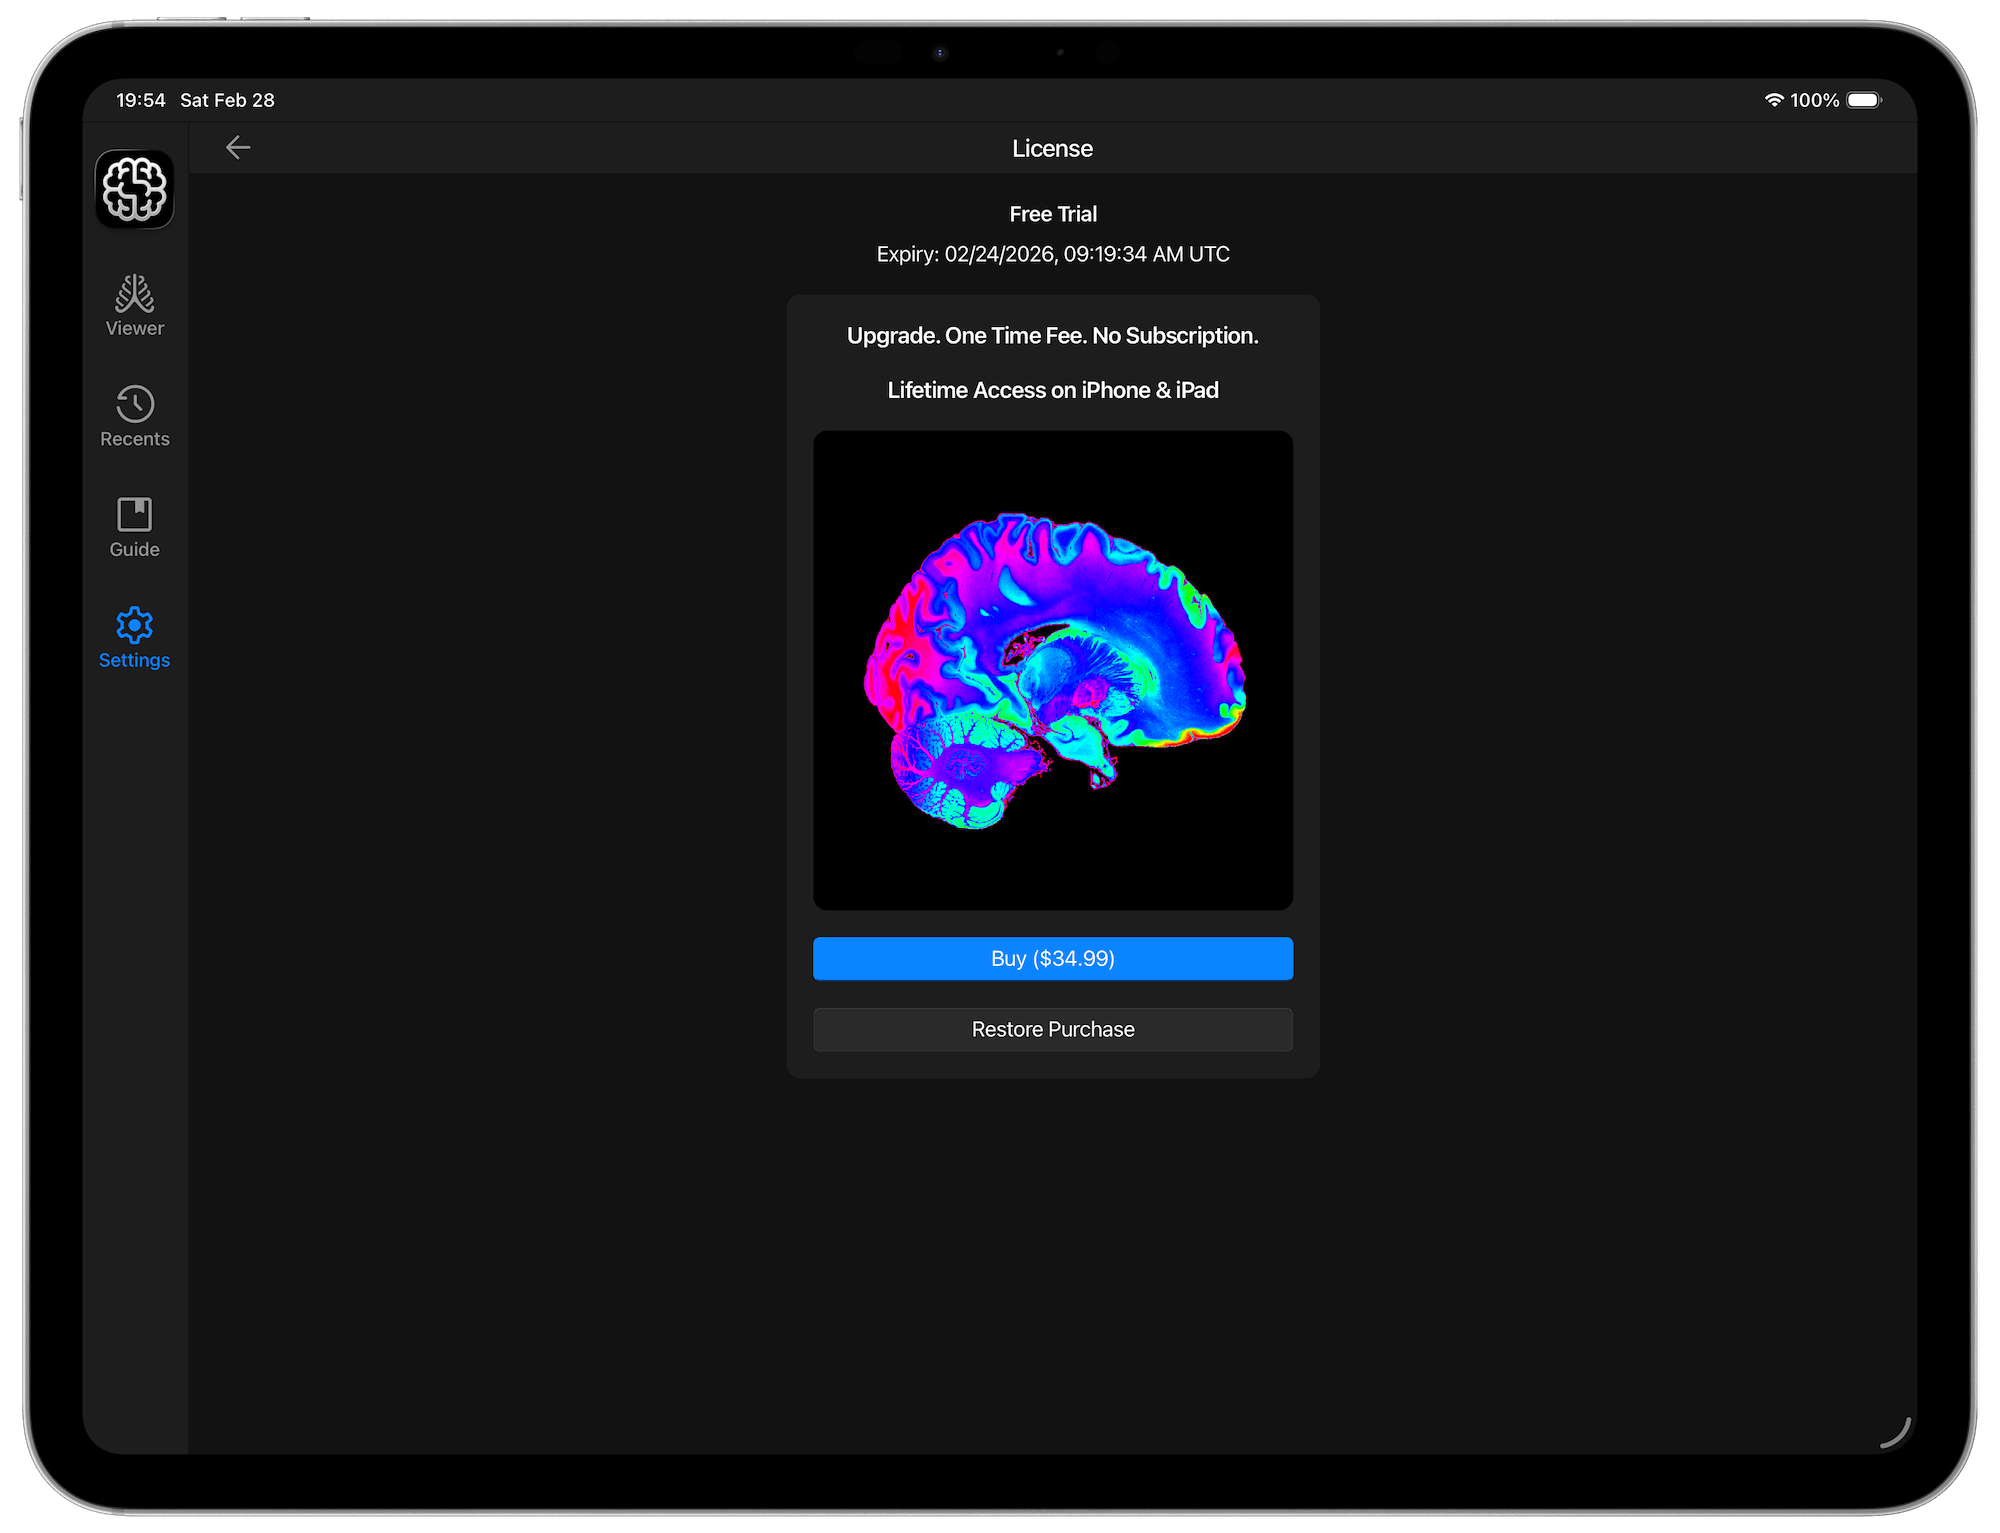This screenshot has height=1533, width=2000.
Task: Open the Viewer panel from the sidebar
Action: click(134, 305)
